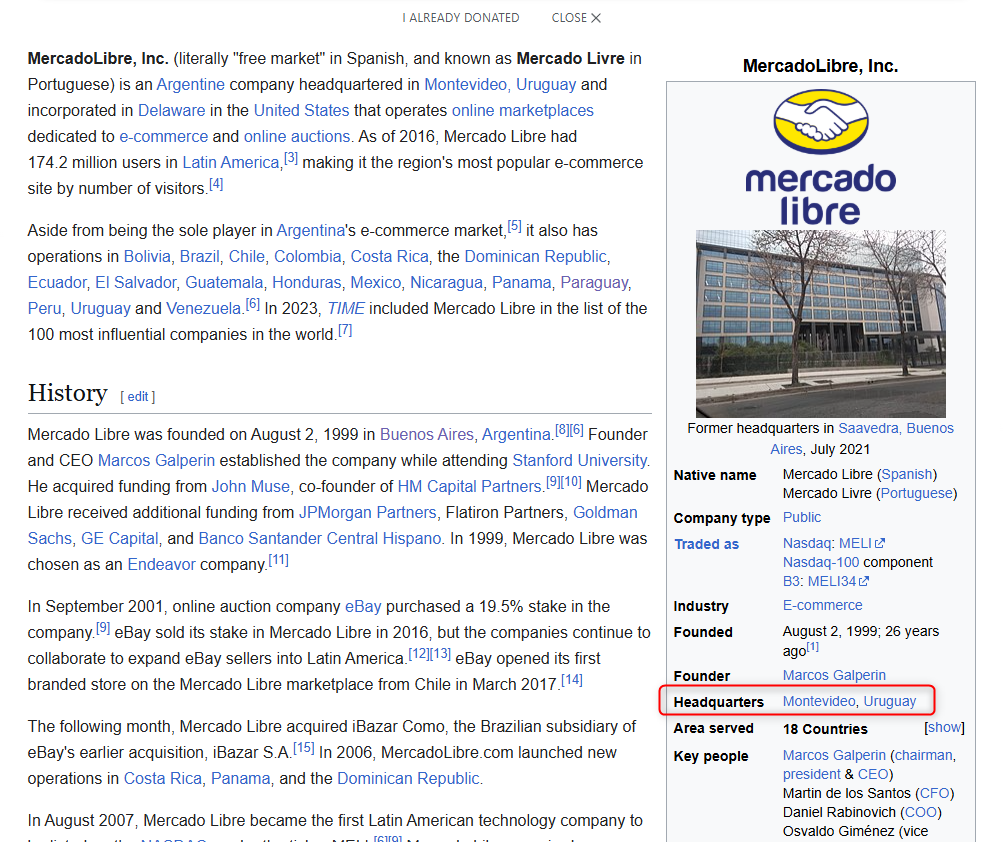
Task: Open Marcos Galperin link in History paragraph
Action: point(156,461)
